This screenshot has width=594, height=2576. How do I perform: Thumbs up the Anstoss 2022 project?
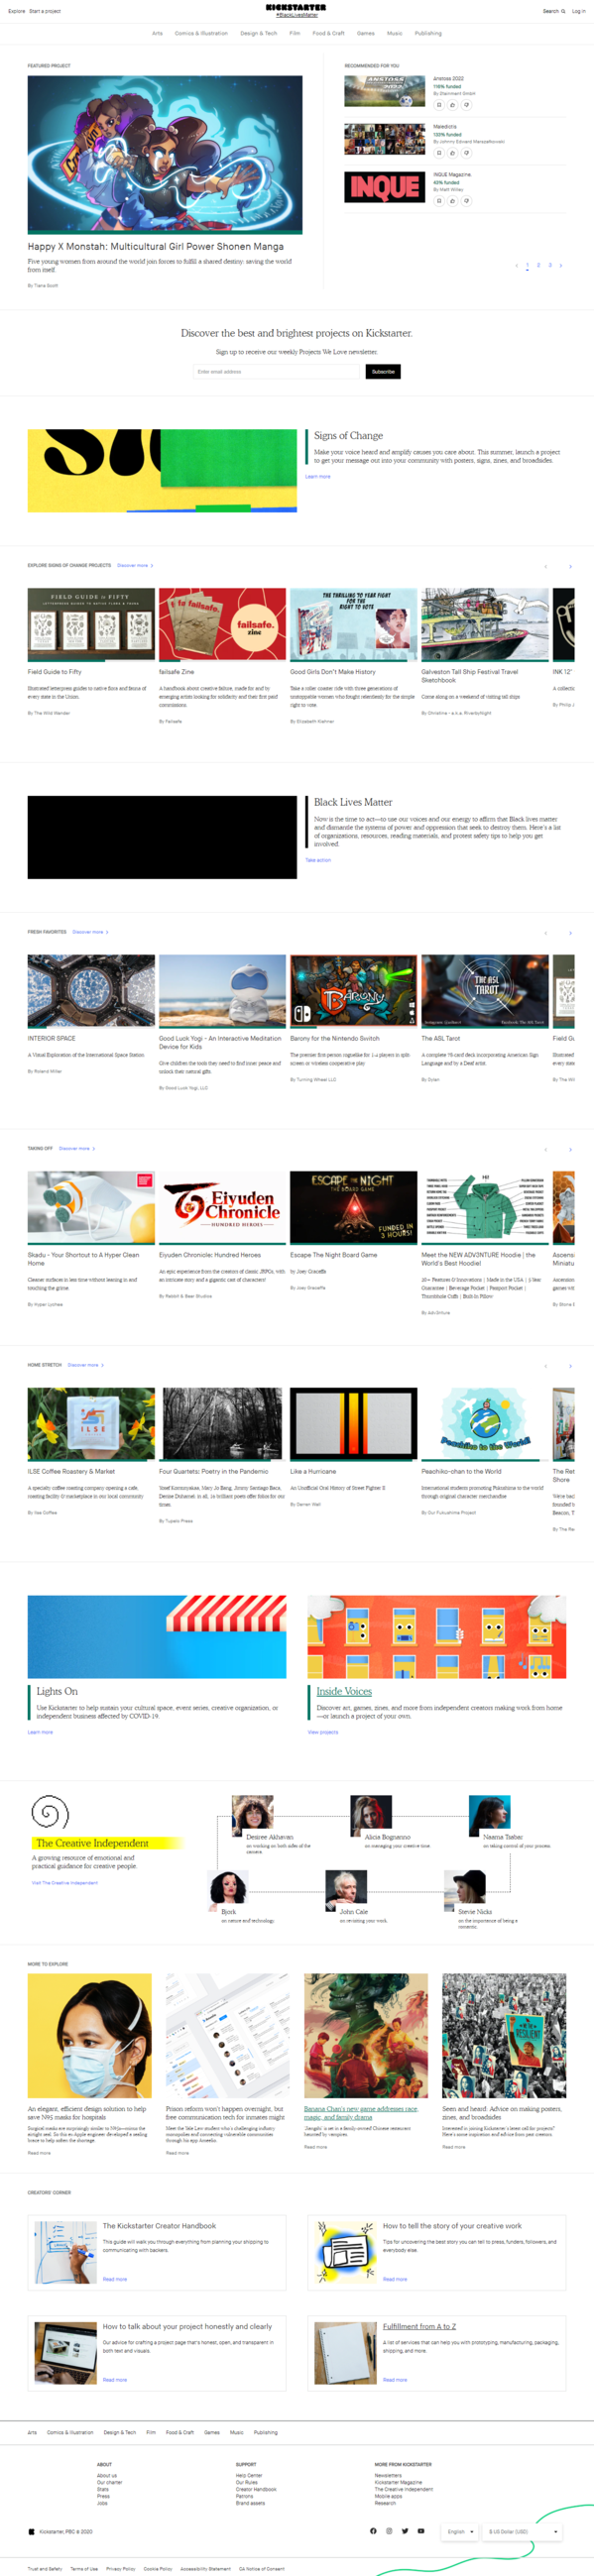point(452,105)
